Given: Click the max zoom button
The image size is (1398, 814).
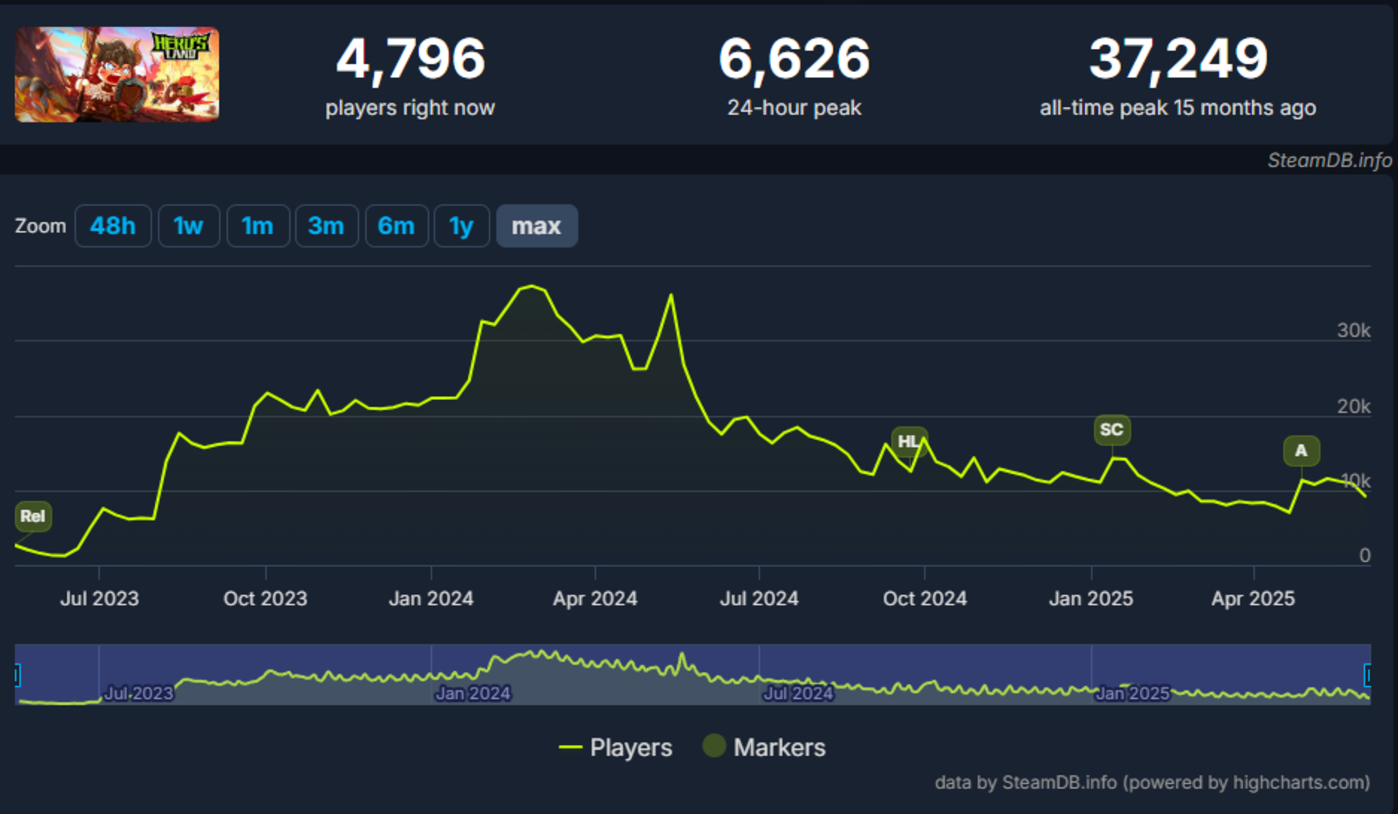Looking at the screenshot, I should pyautogui.click(x=536, y=226).
